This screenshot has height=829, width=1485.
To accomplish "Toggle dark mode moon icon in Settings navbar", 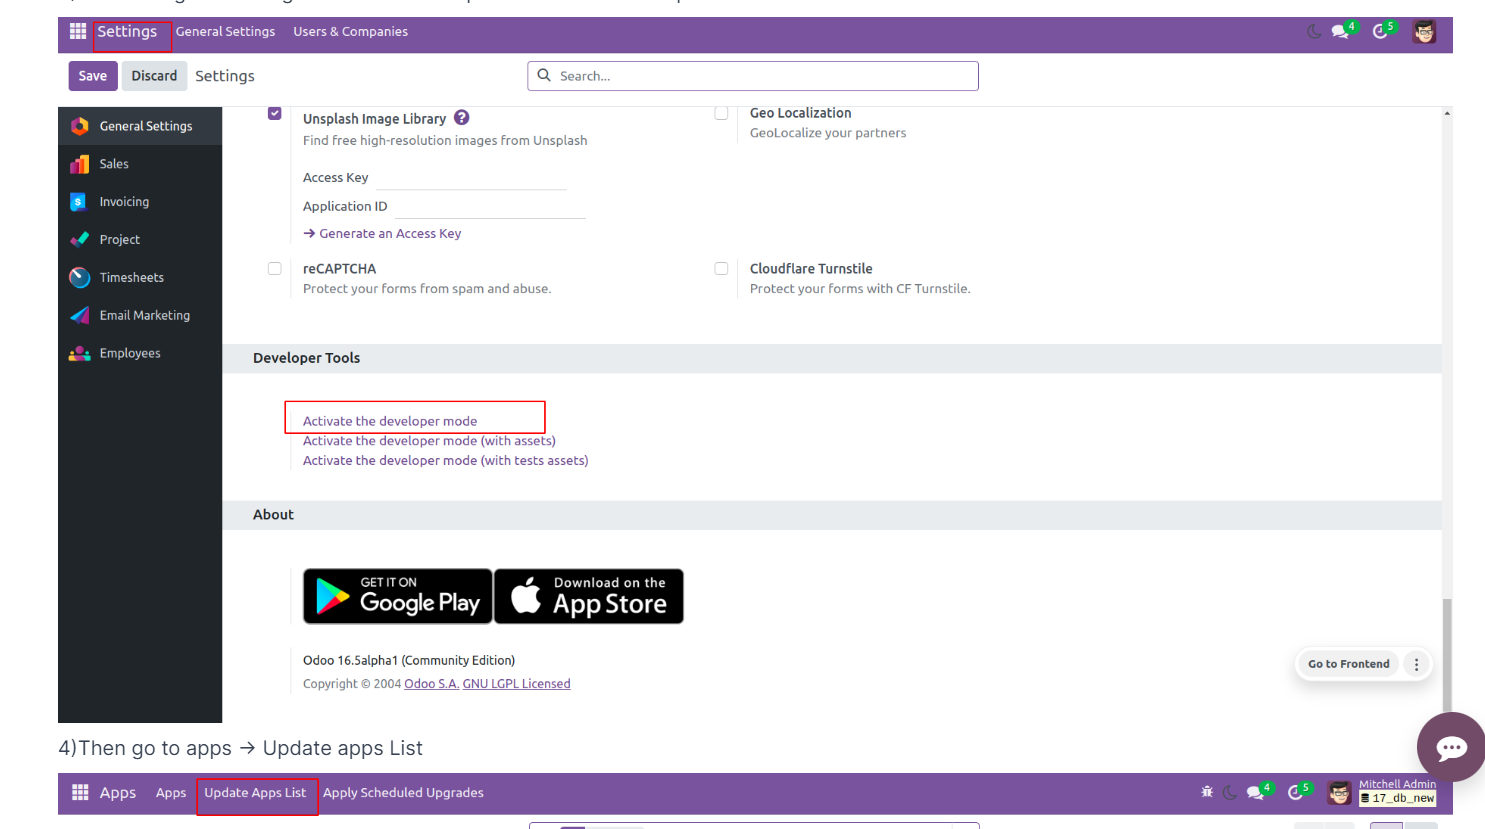I will pos(1314,32).
